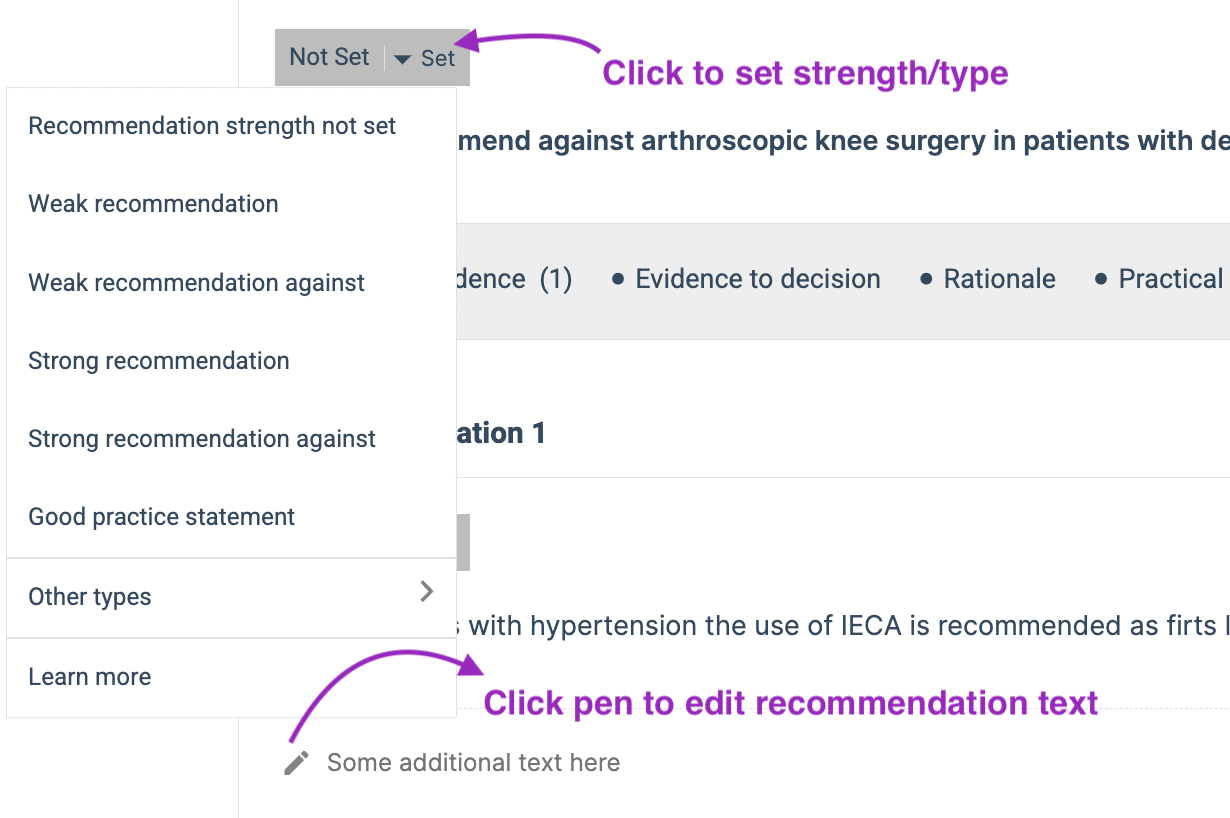Click Learn more in the dropdown
Screen dimensions: 1230x818
point(231,677)
